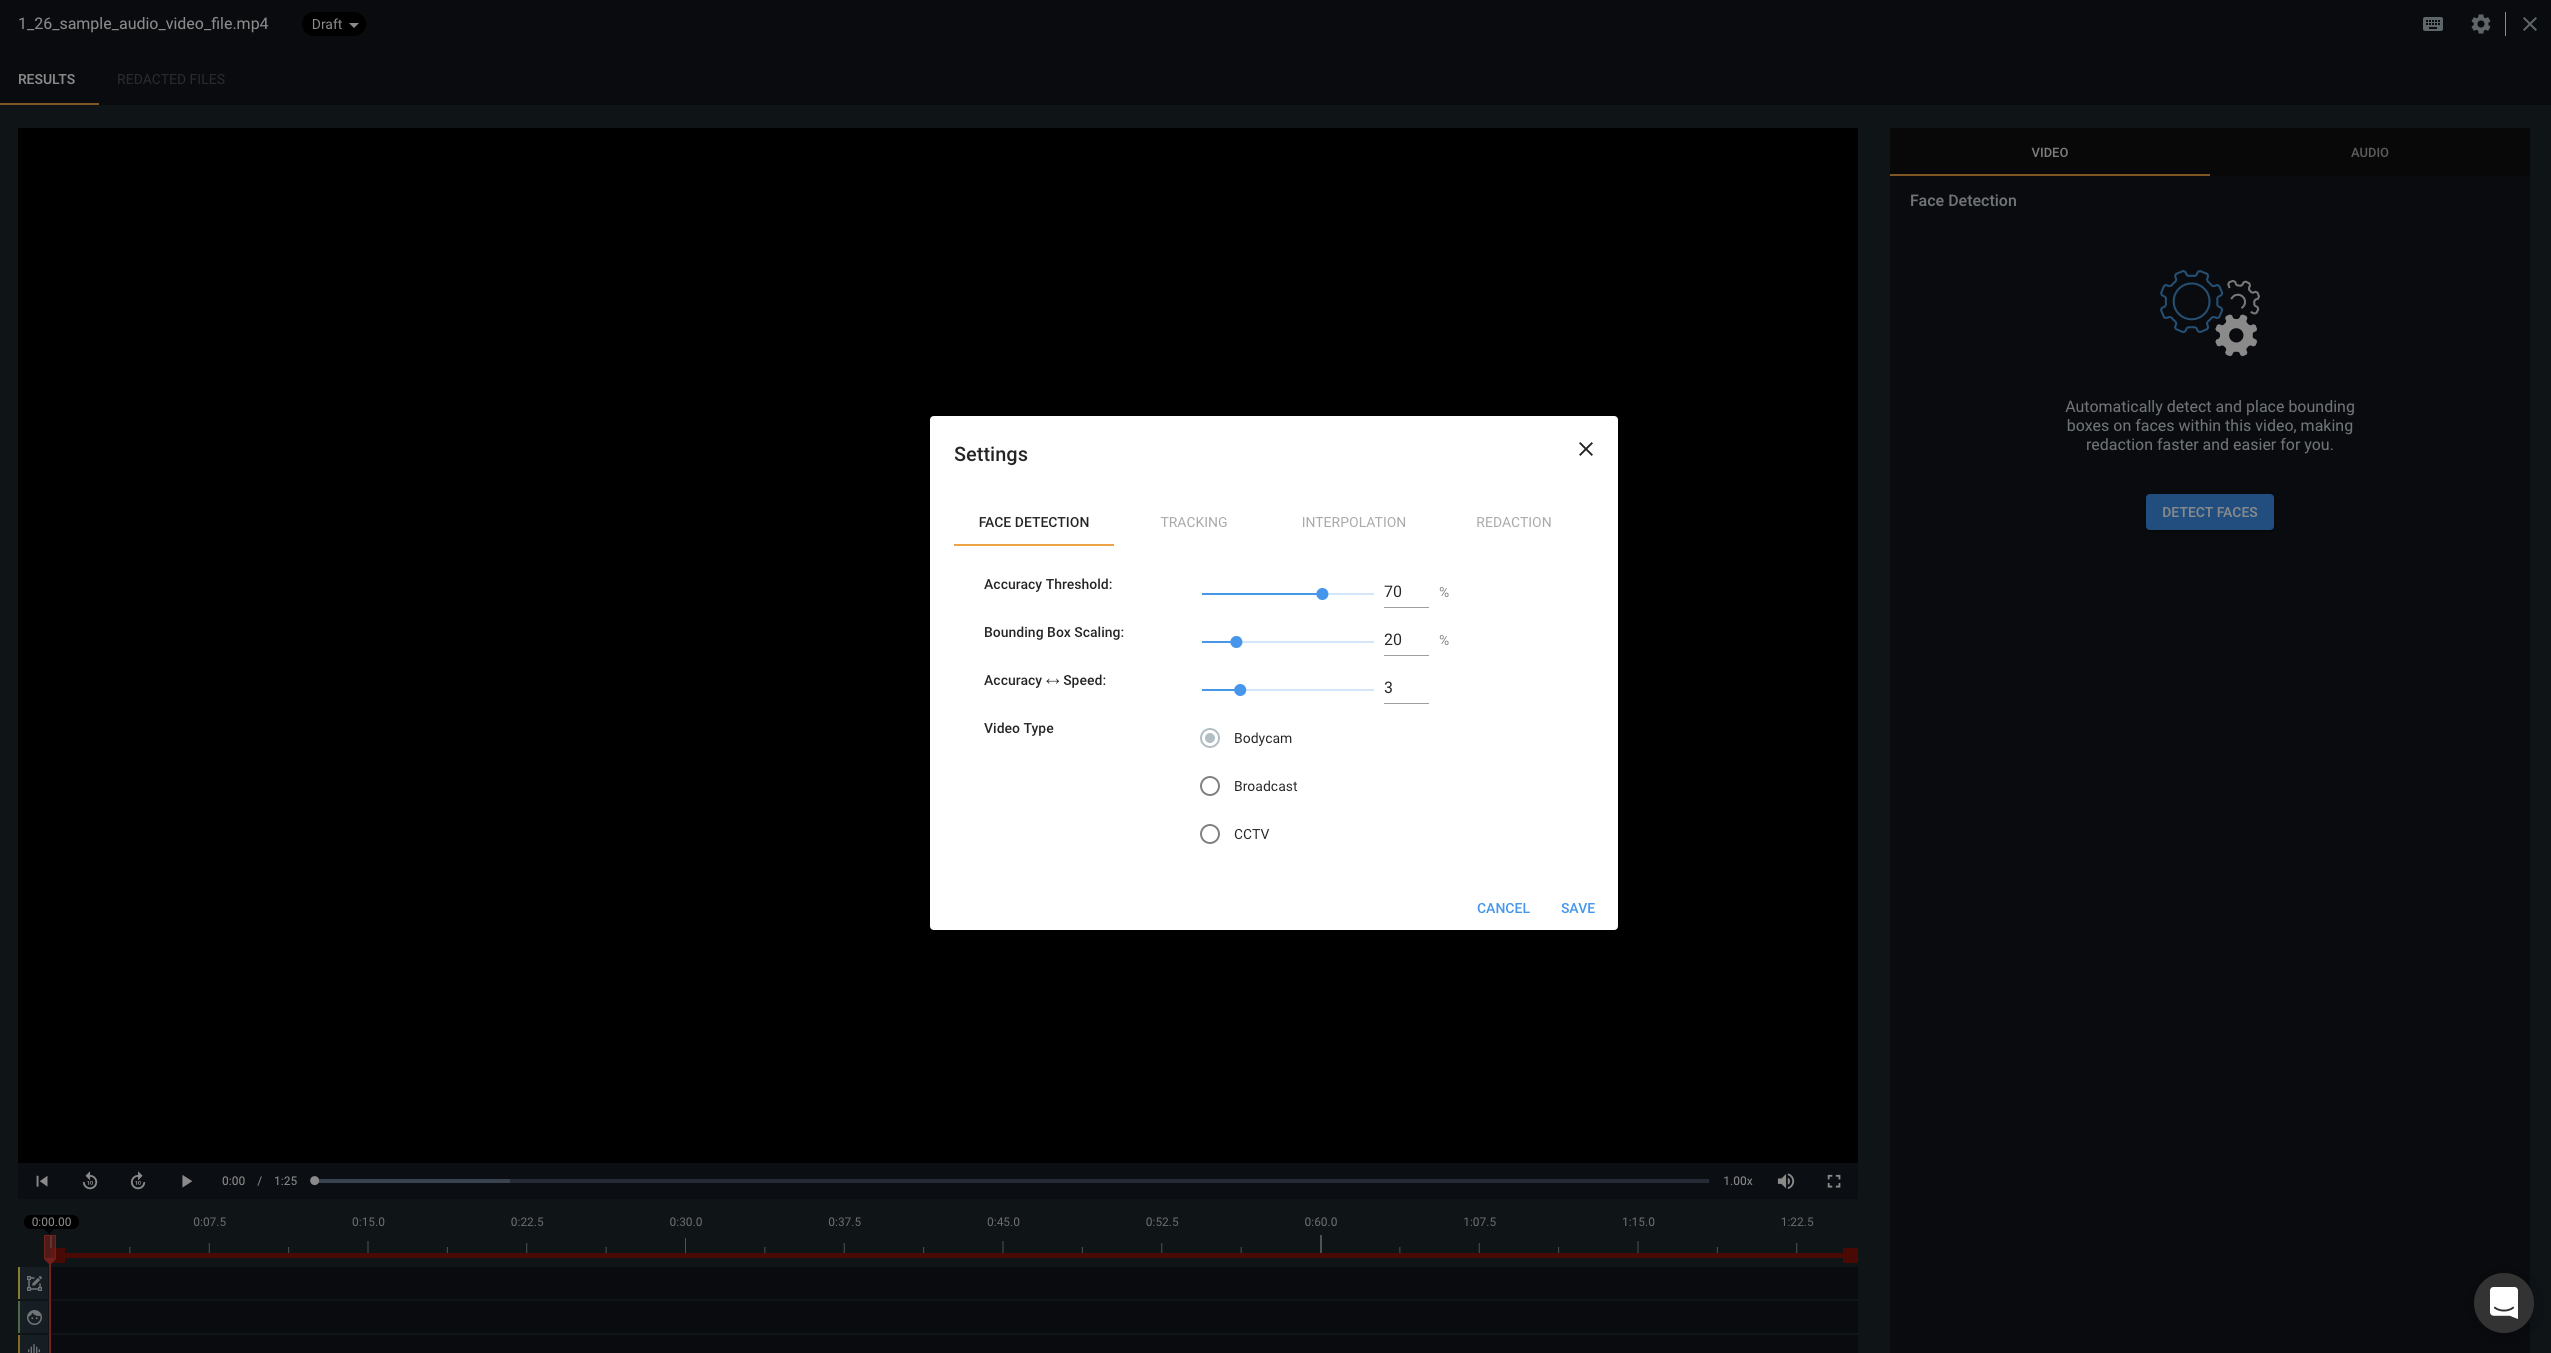Rewind playback by 10 seconds

tap(90, 1181)
